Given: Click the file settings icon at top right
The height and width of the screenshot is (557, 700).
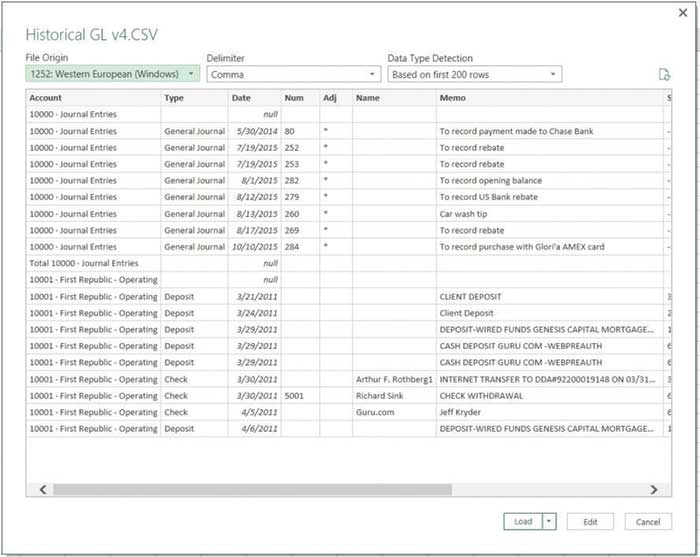Looking at the screenshot, I should coord(664,75).
